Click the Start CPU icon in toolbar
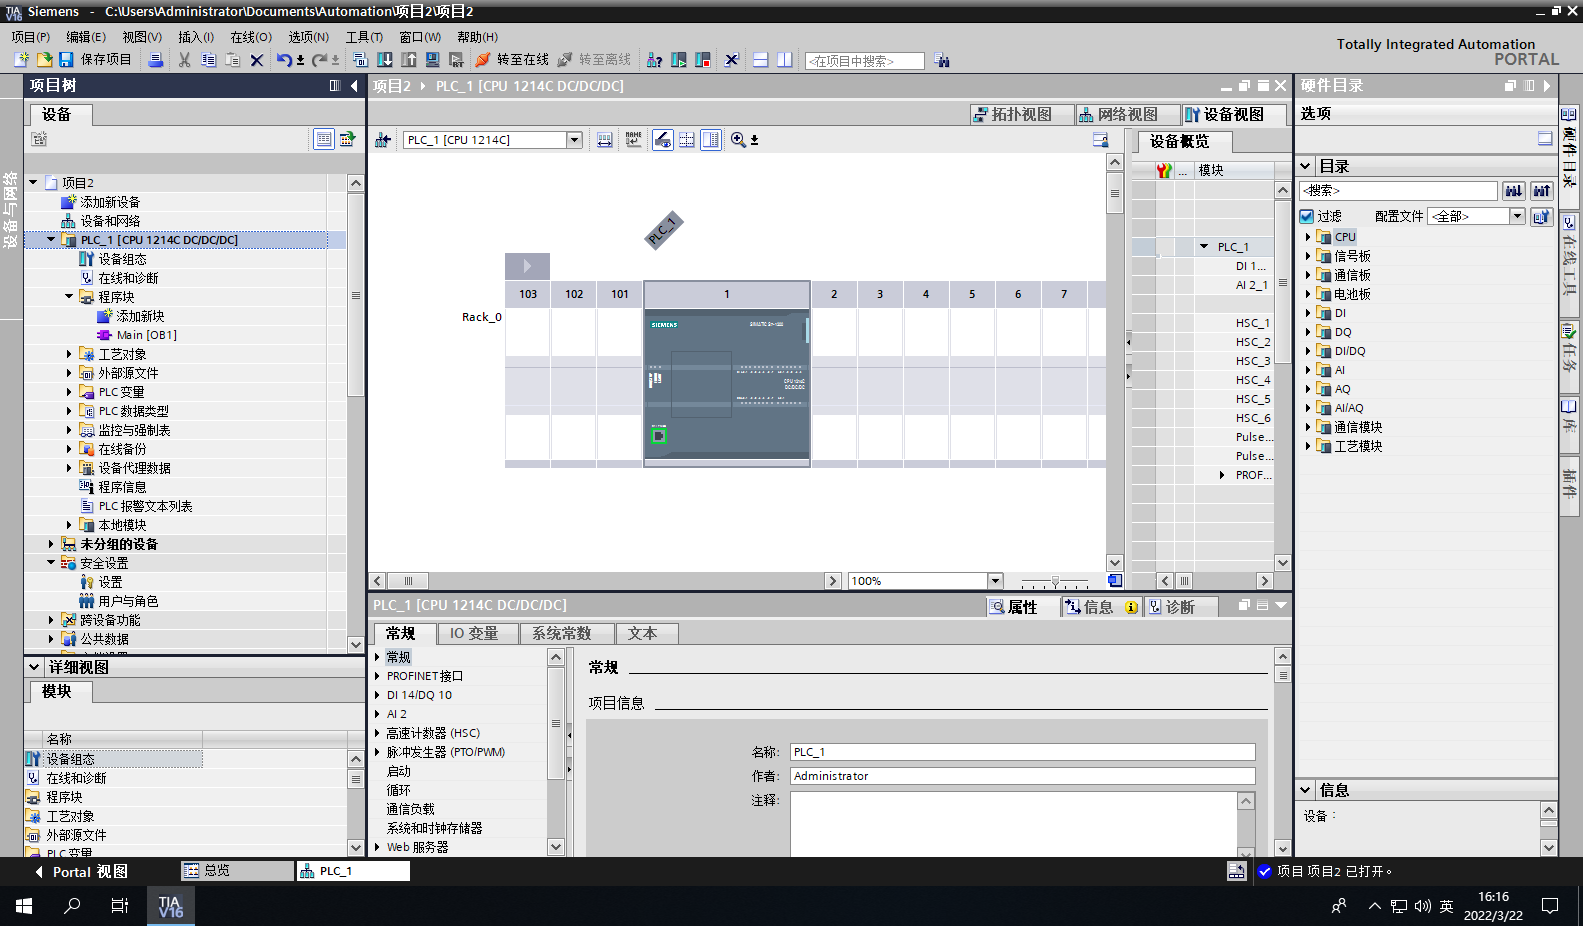This screenshot has width=1583, height=926. coord(679,60)
